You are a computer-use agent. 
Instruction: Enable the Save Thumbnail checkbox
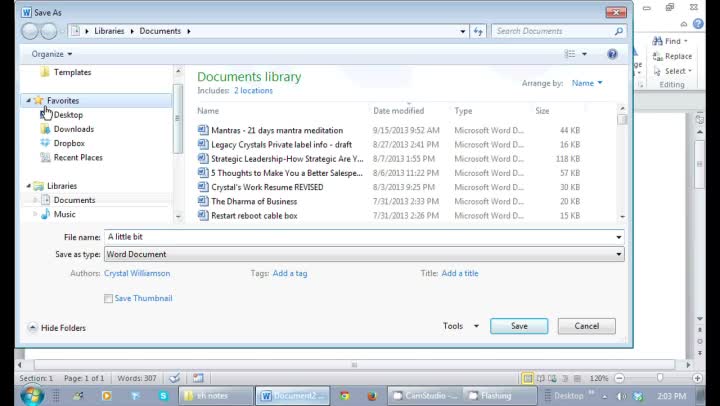point(108,299)
